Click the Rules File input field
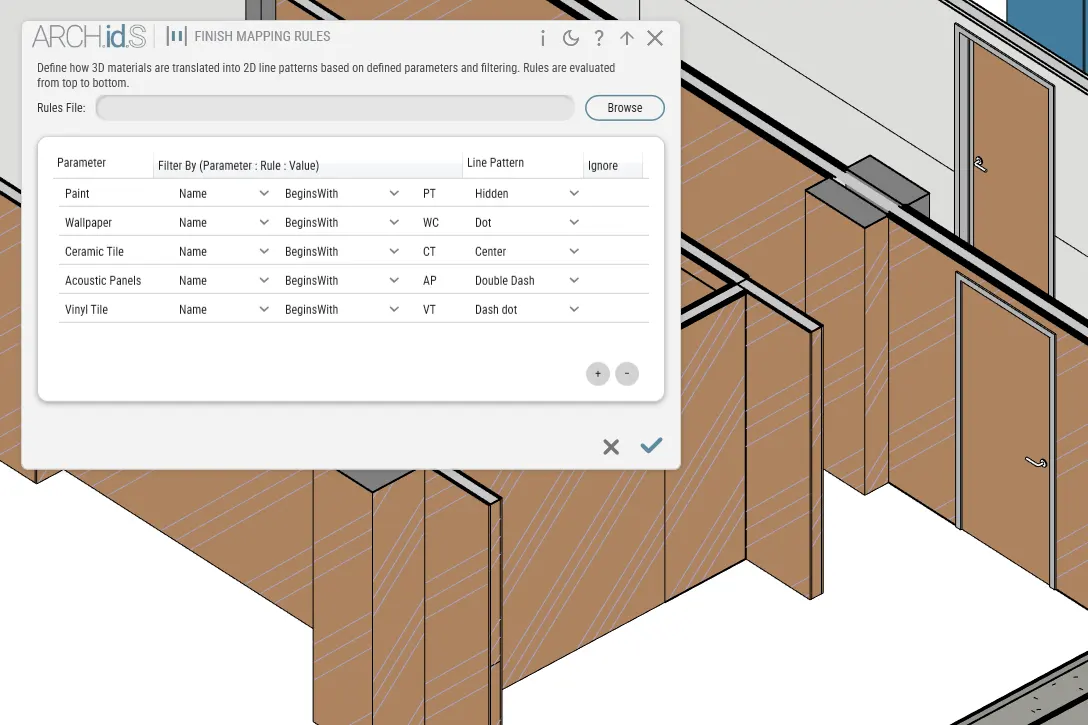This screenshot has height=725, width=1088. [x=335, y=108]
